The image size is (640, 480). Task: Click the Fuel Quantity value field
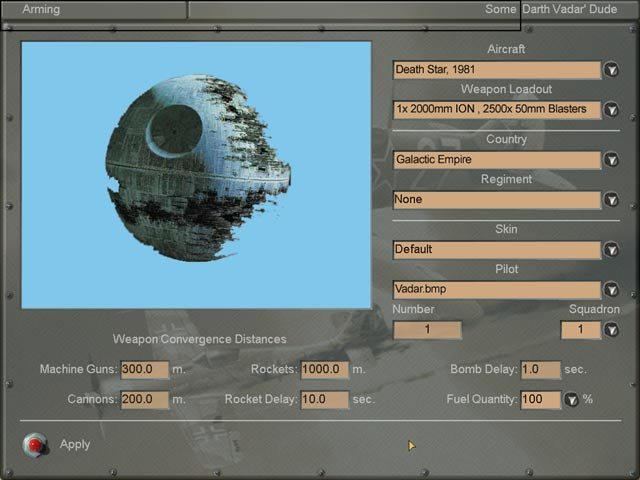[541, 400]
